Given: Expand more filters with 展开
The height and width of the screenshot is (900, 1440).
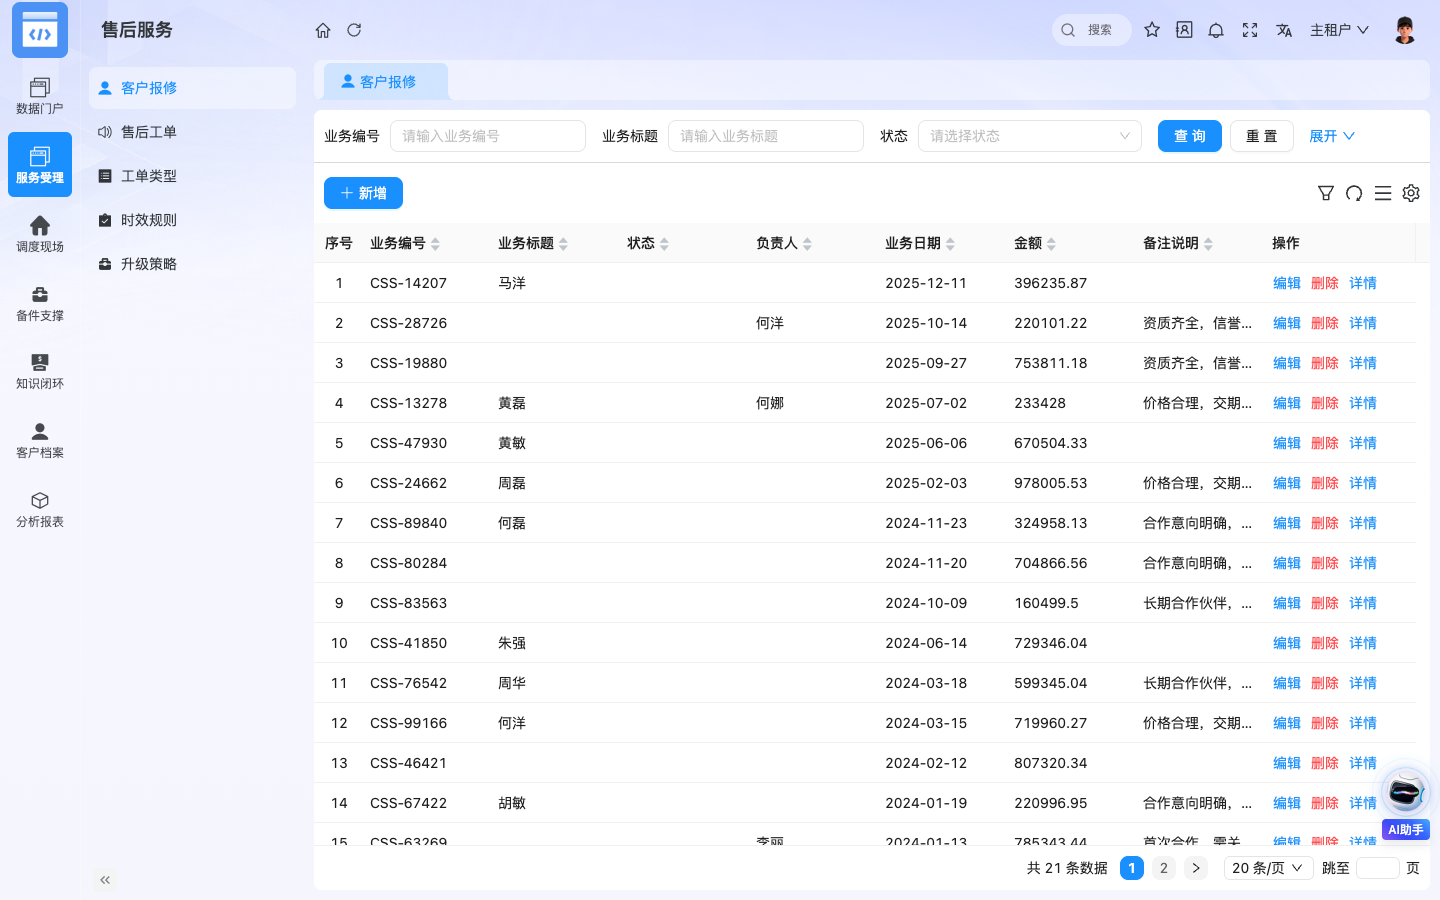Looking at the screenshot, I should (1332, 136).
